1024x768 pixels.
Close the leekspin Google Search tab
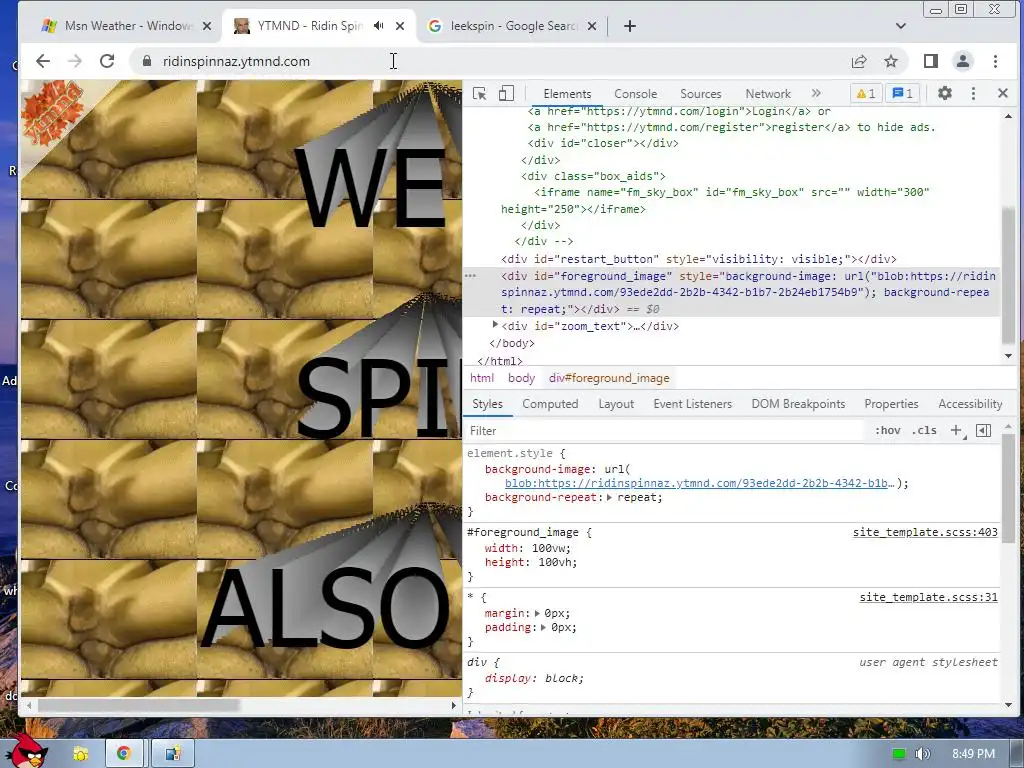592,25
